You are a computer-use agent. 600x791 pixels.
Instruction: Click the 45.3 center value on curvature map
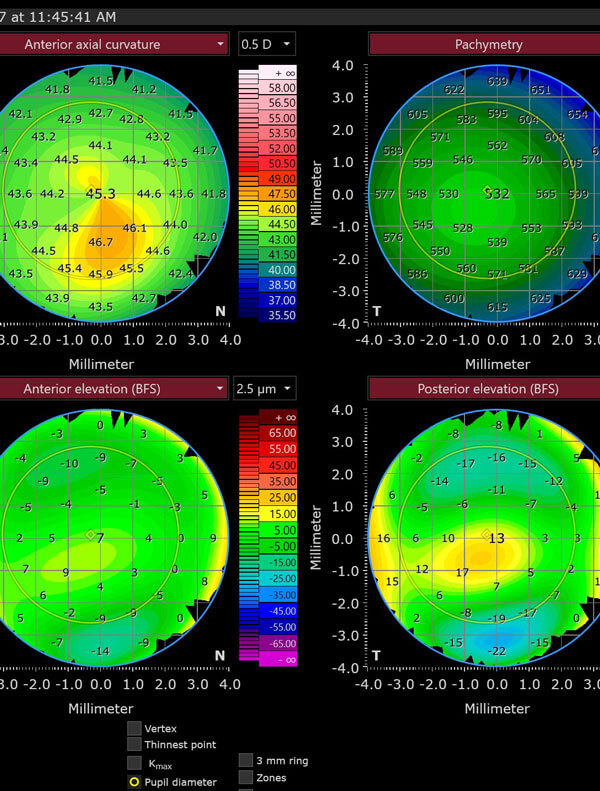[x=100, y=194]
